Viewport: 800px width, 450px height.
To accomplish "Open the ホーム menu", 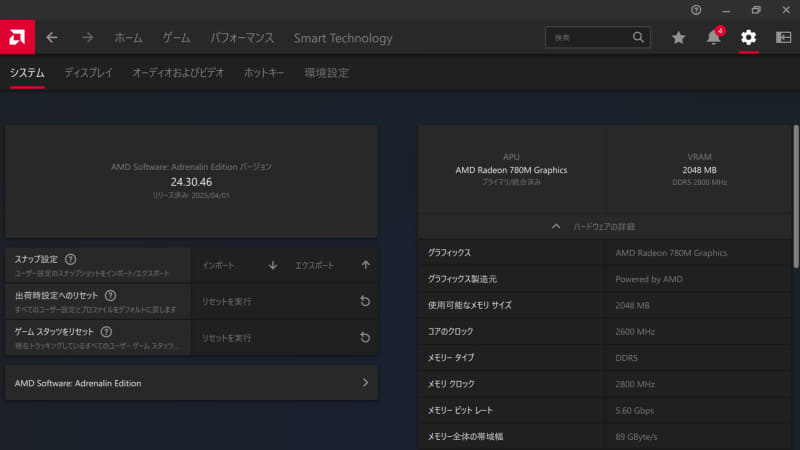I will [128, 38].
